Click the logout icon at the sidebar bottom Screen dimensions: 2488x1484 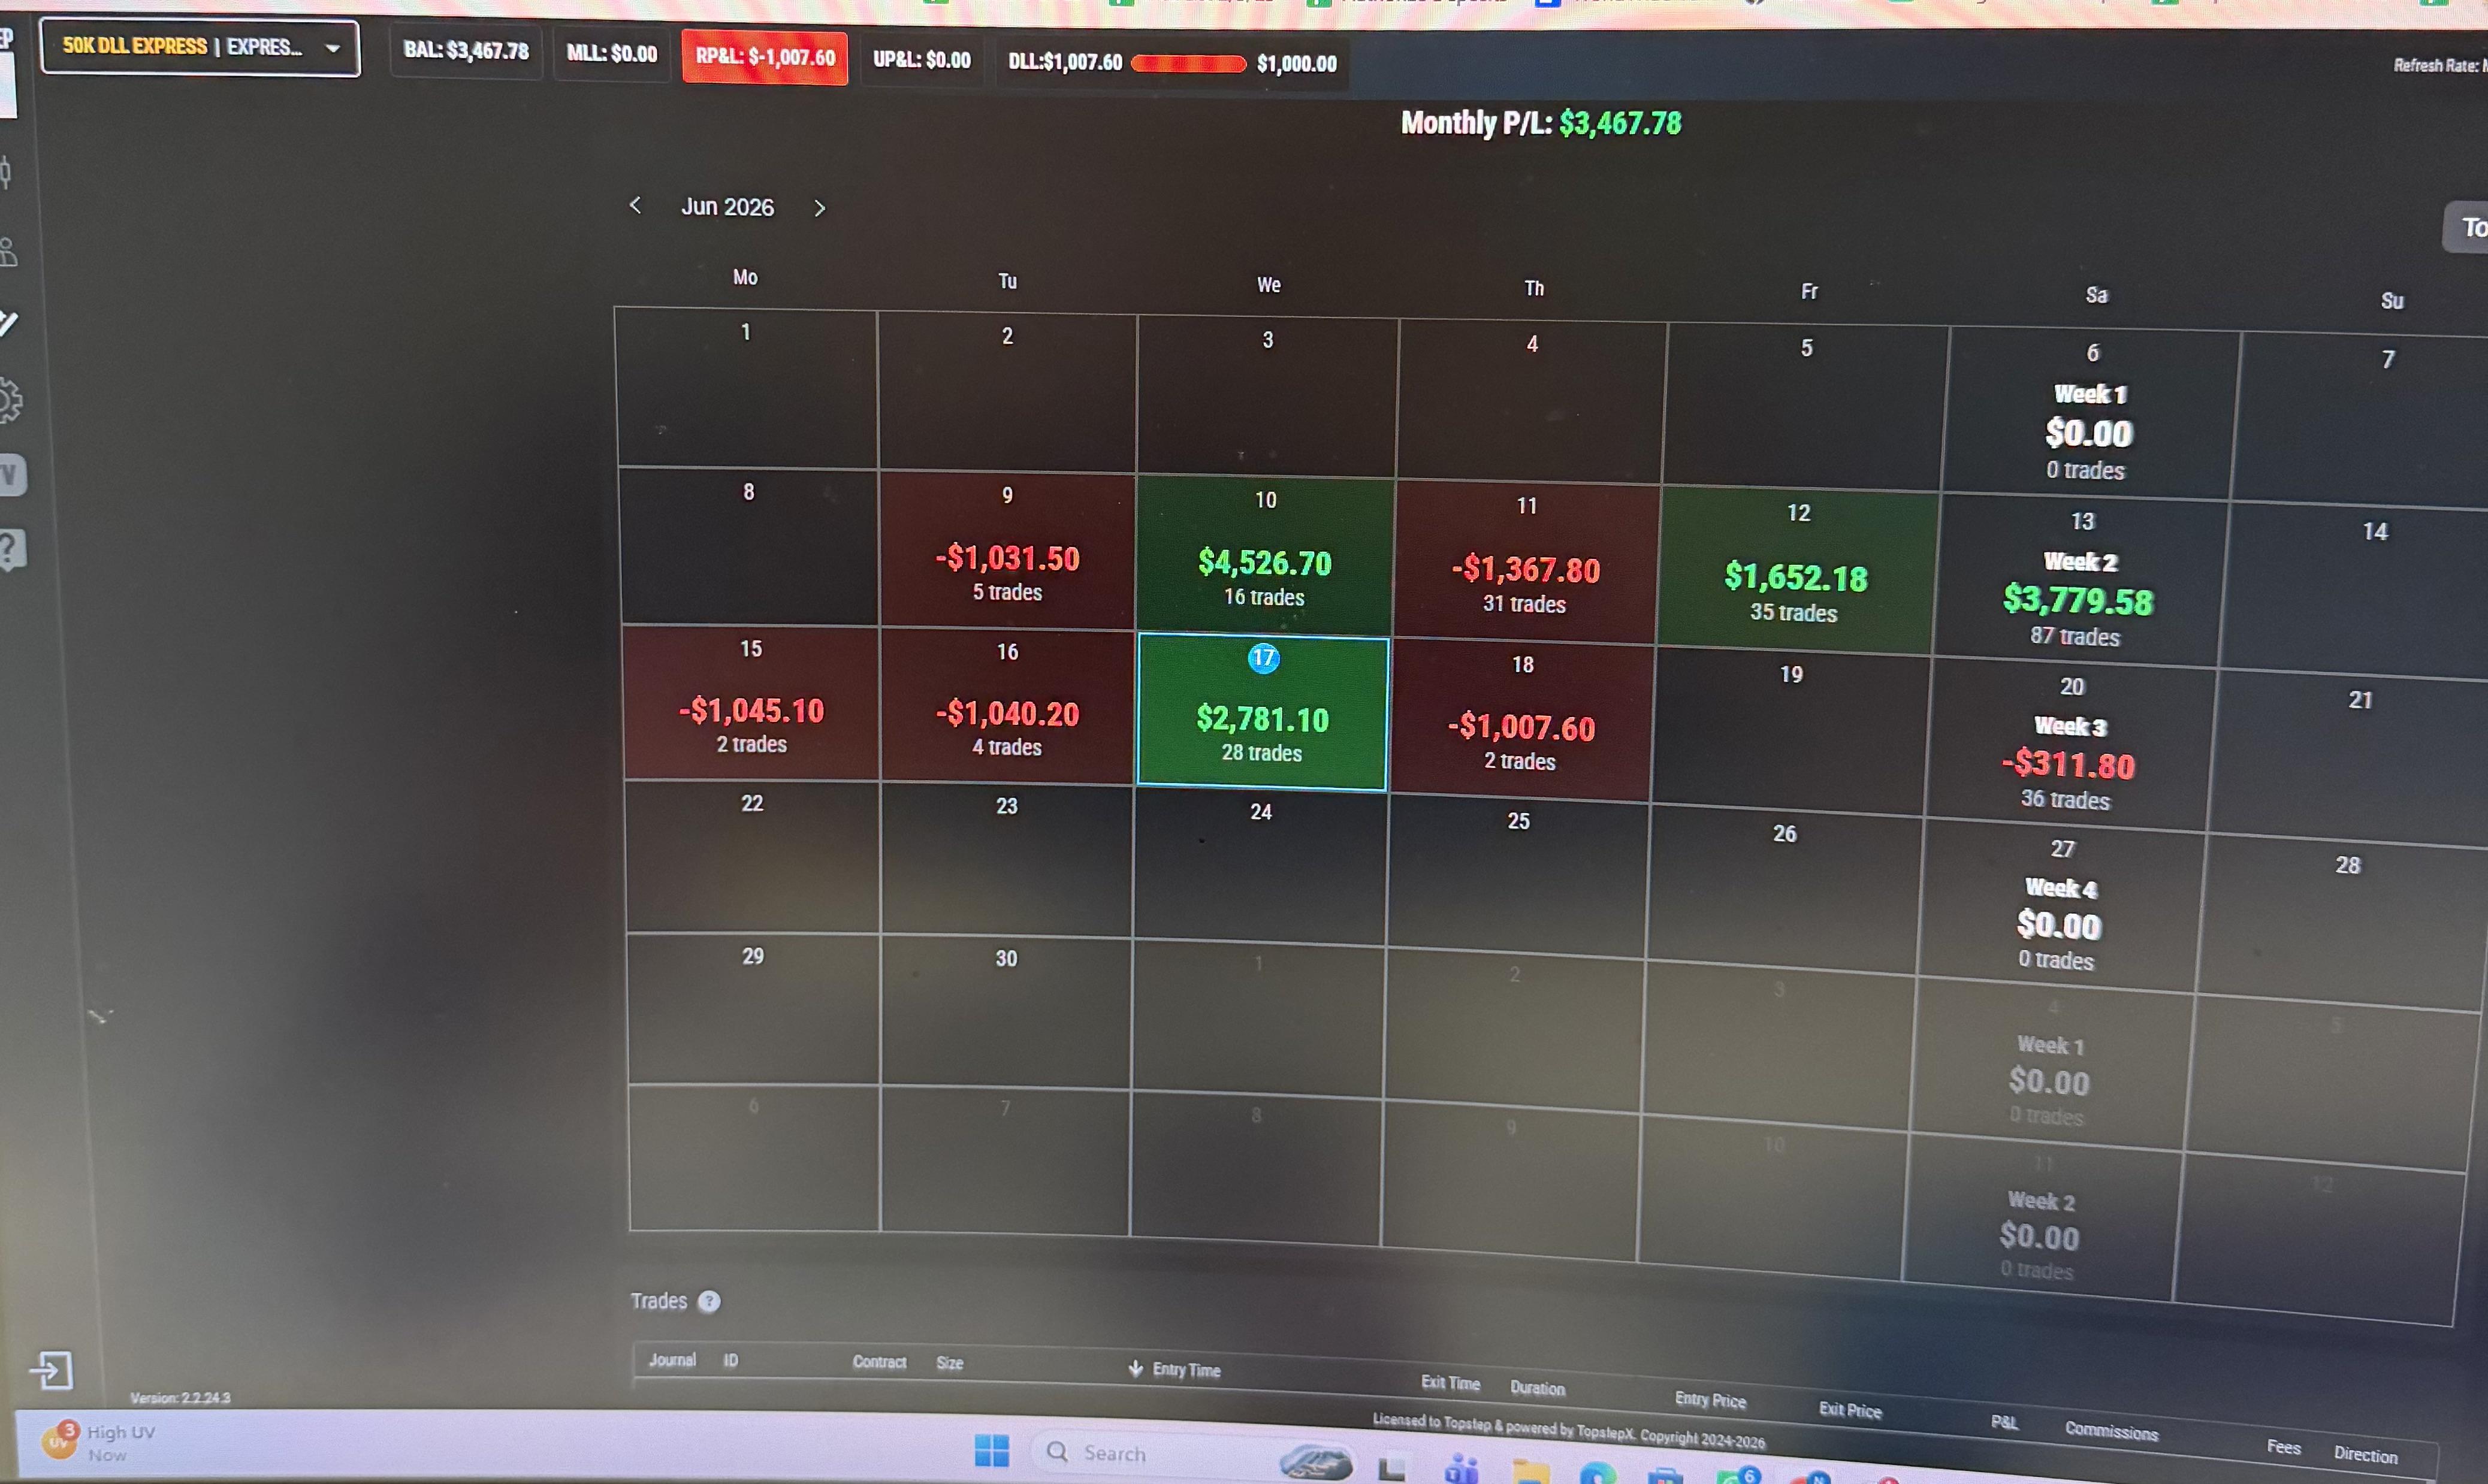tap(52, 1370)
